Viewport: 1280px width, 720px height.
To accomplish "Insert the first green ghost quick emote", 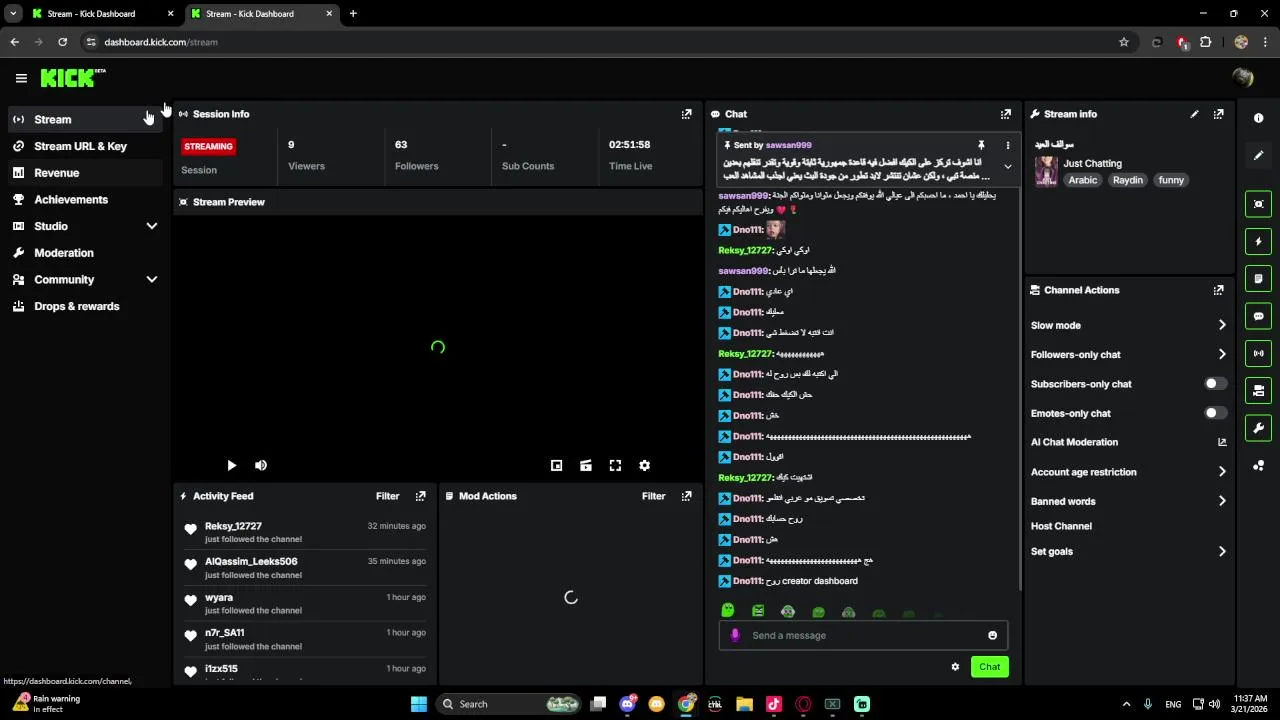I will (x=728, y=611).
